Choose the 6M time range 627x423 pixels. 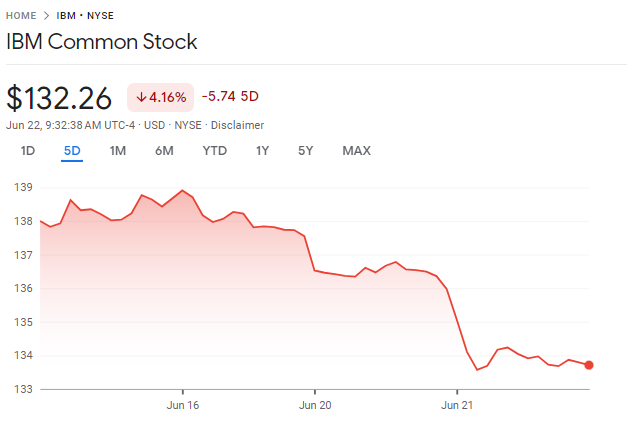164,151
